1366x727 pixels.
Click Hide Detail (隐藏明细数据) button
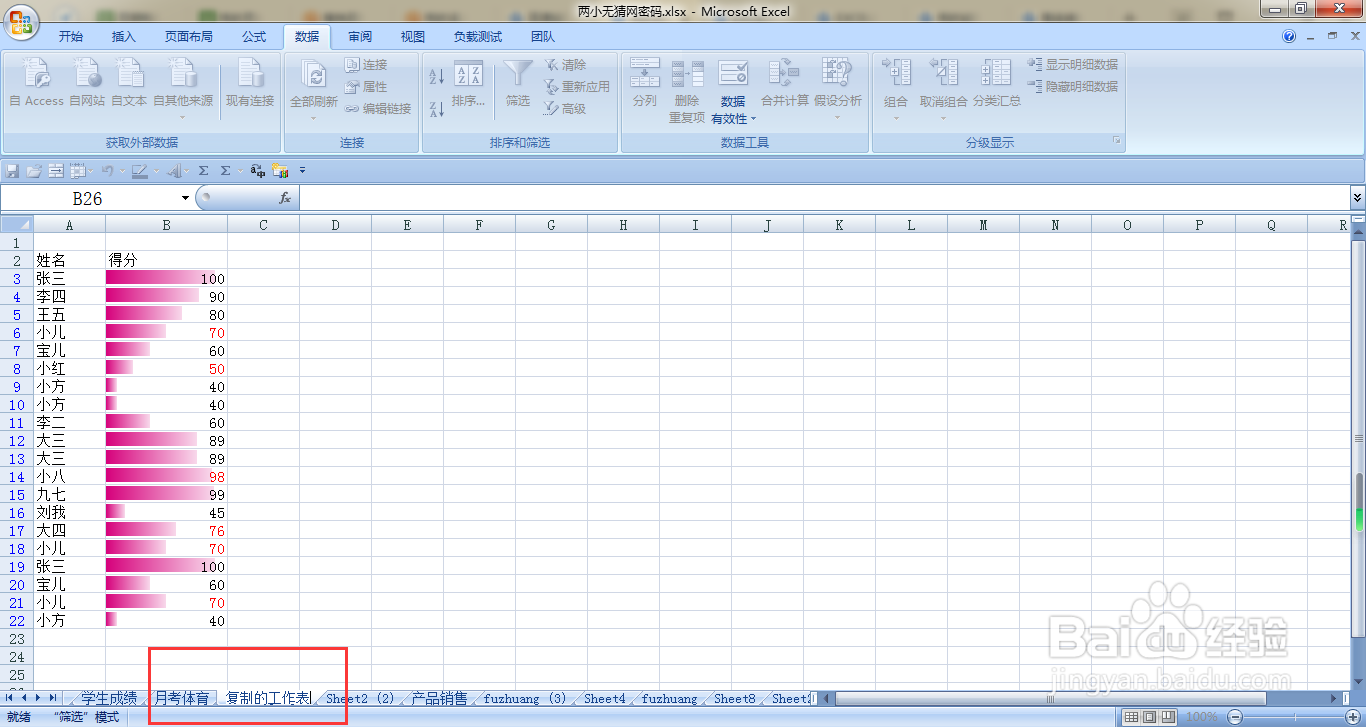pyautogui.click(x=1073, y=87)
